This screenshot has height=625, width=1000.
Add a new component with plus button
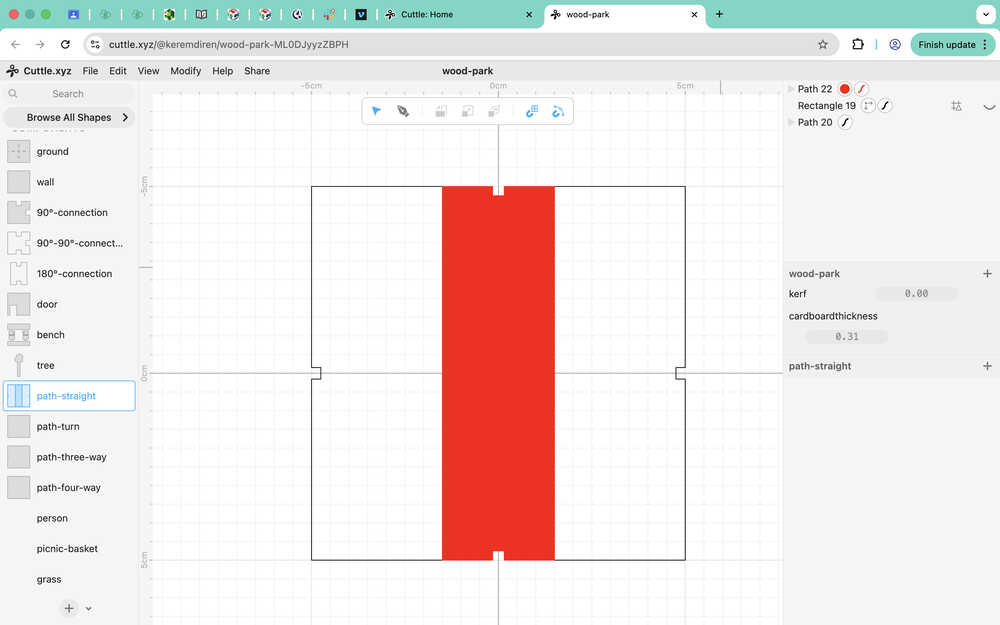69,608
